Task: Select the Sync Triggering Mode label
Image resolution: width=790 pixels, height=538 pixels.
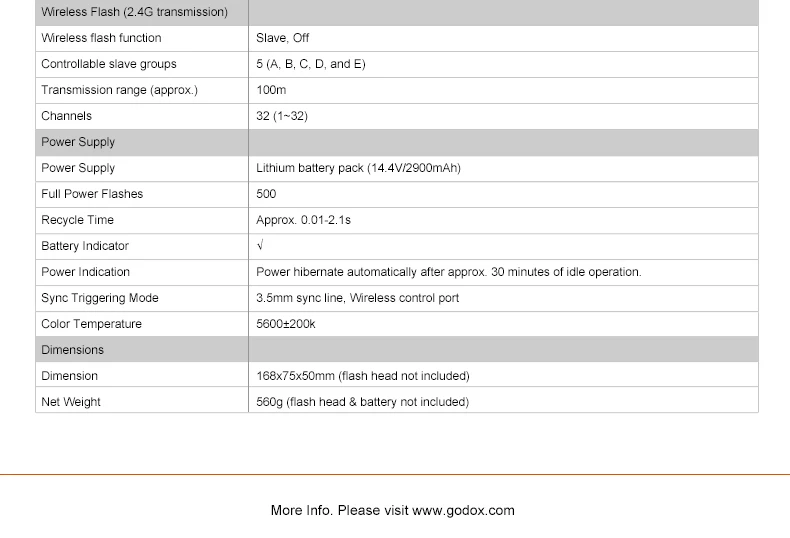Action: coord(100,298)
